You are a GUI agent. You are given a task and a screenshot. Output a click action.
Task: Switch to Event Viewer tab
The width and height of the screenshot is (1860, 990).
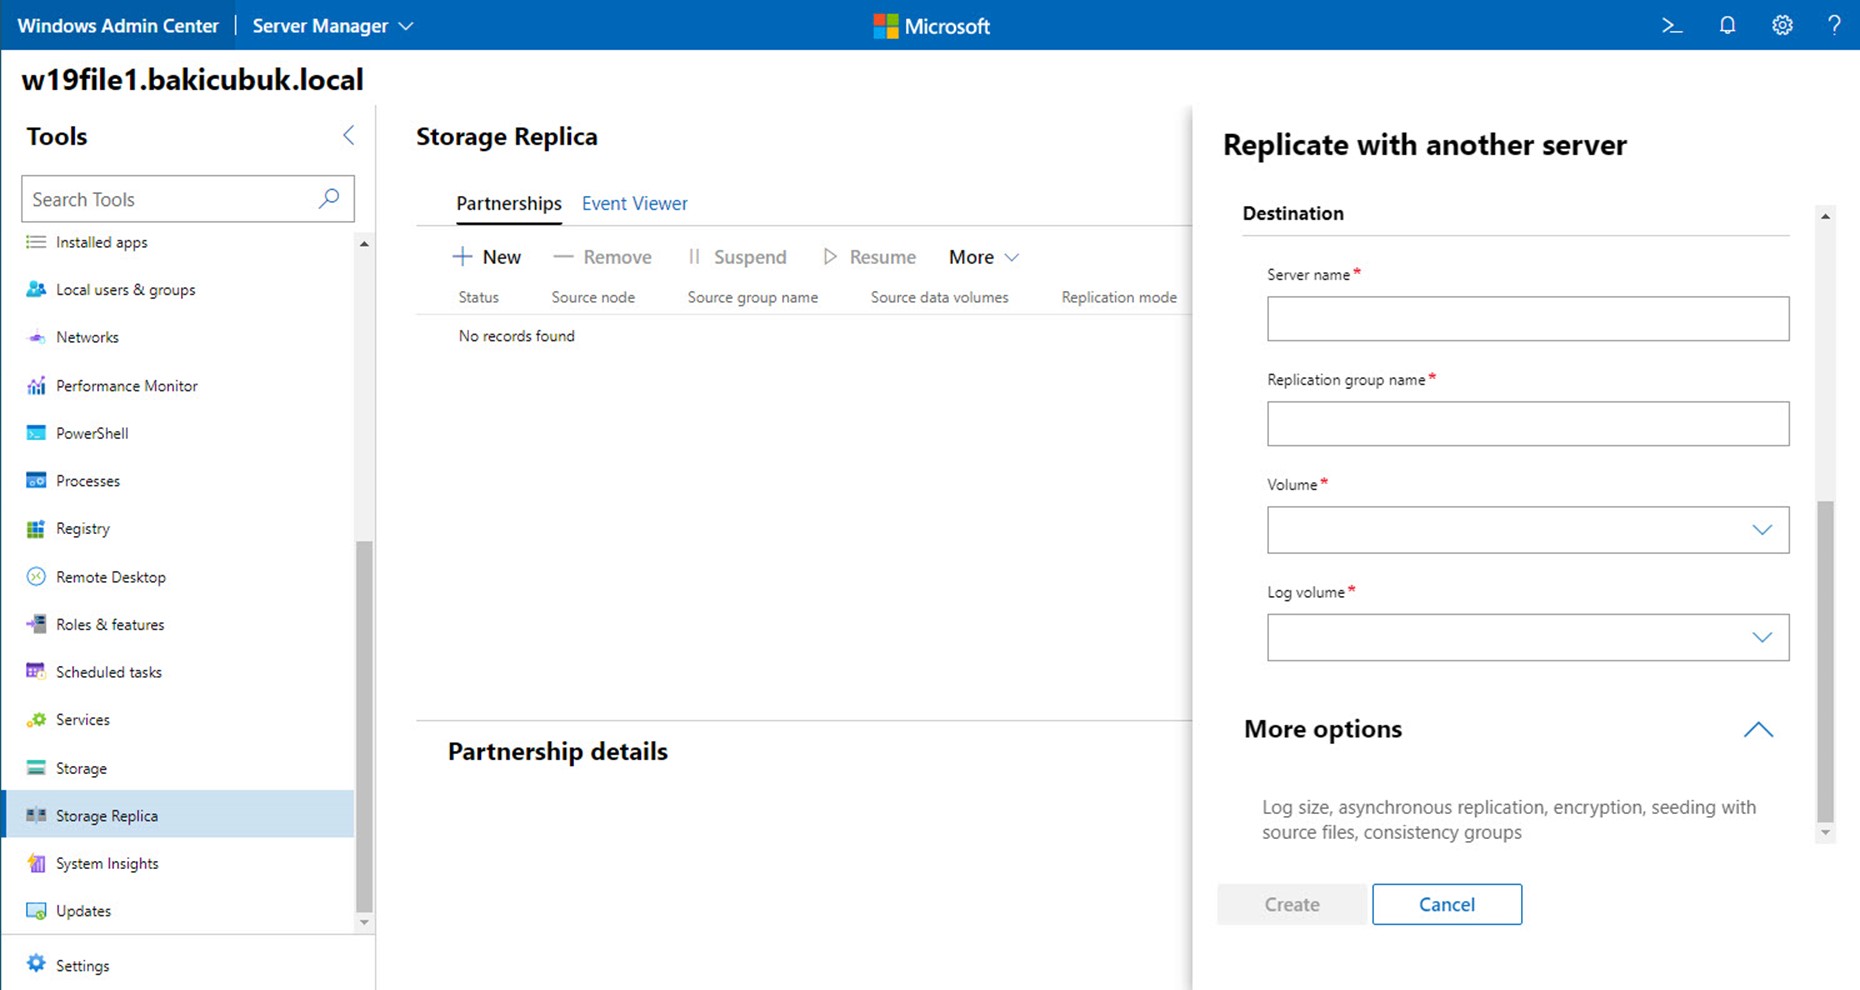pyautogui.click(x=635, y=204)
